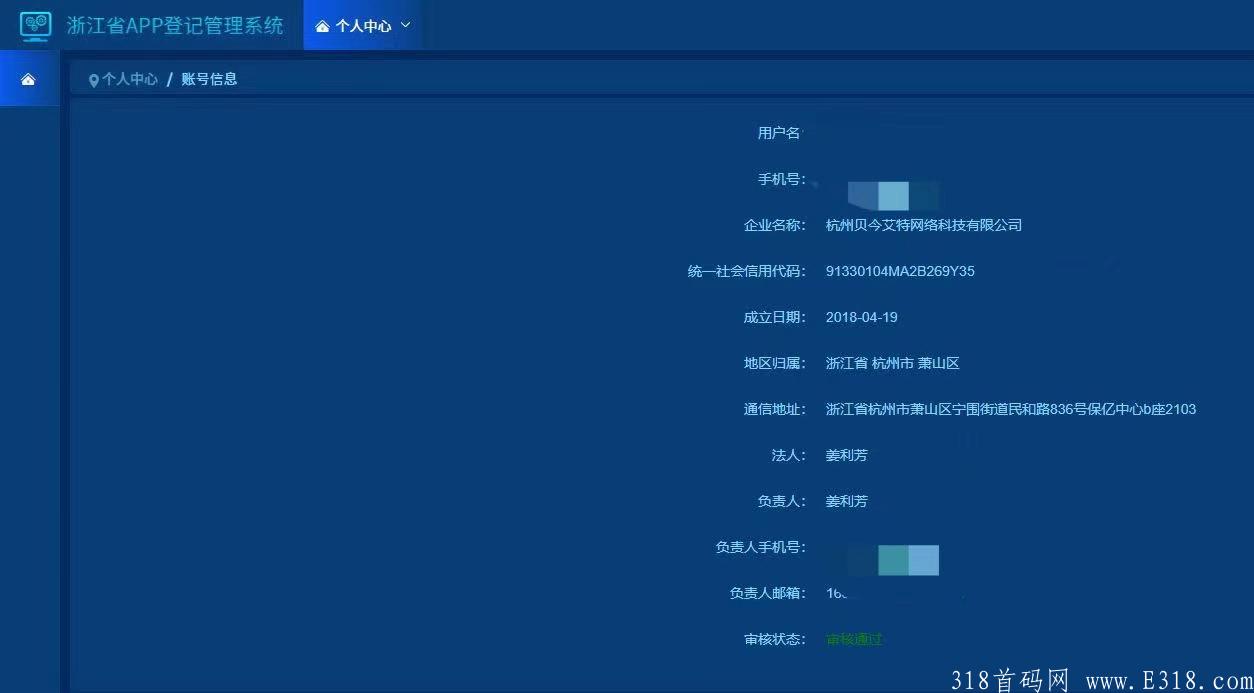The height and width of the screenshot is (693, 1254).
Task: Click the 通信地址 label
Action: tap(775, 409)
